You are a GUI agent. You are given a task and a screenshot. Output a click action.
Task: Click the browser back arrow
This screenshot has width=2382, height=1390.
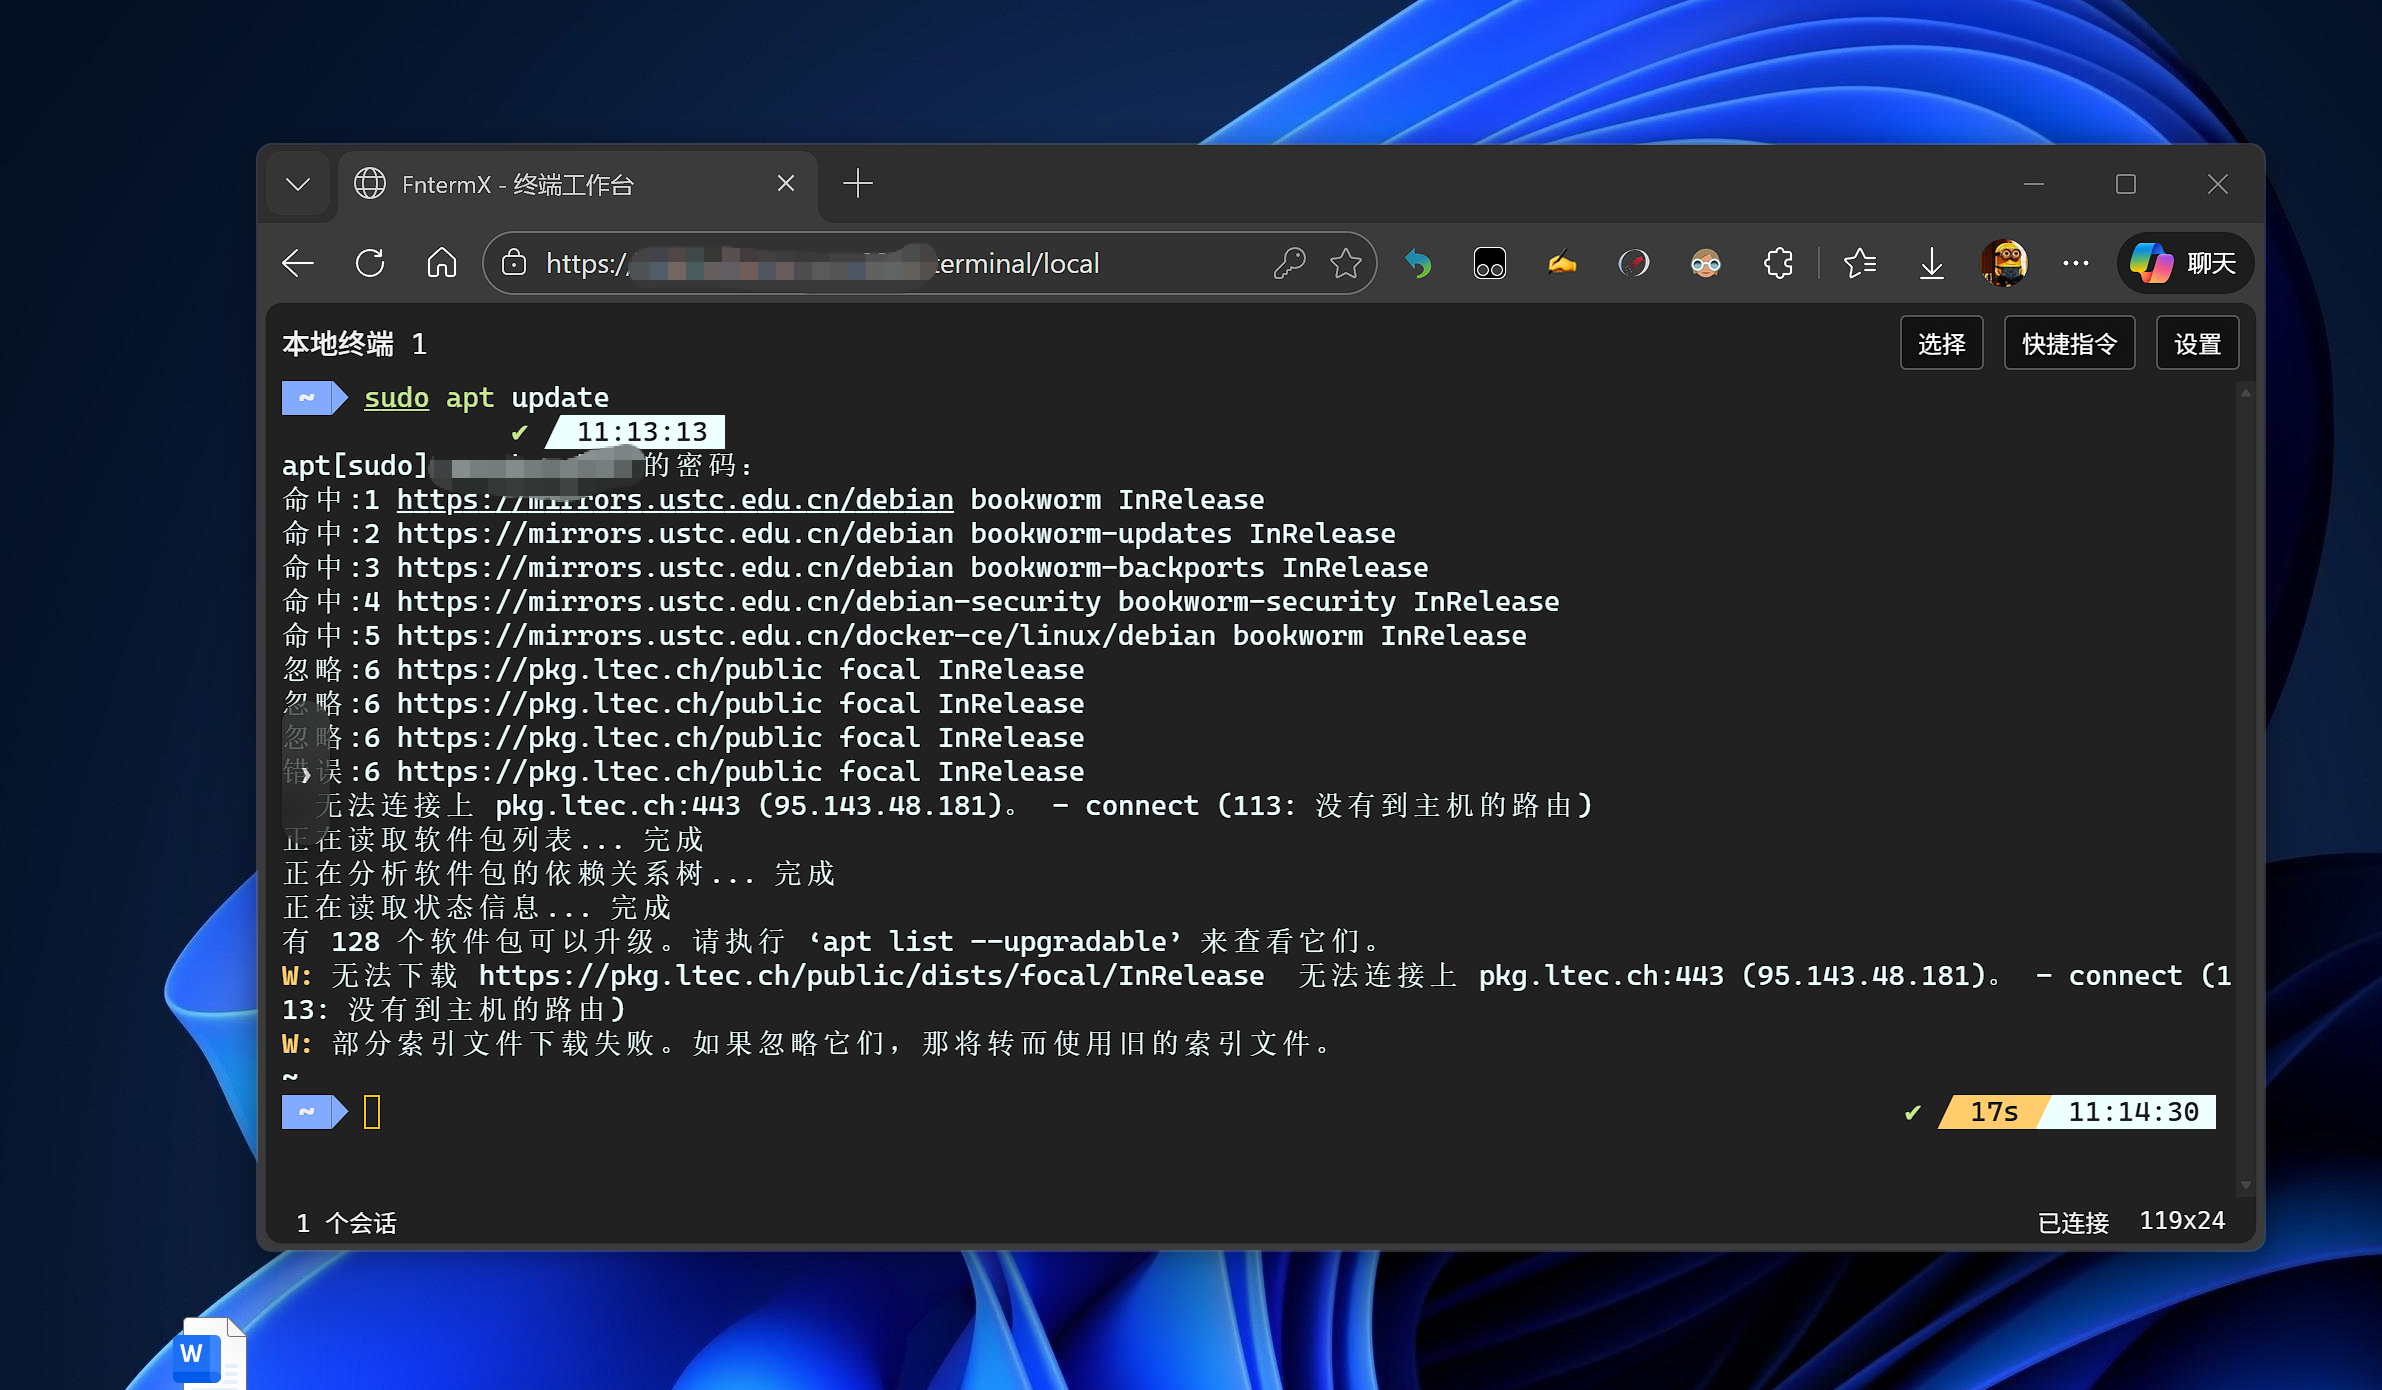(x=298, y=264)
